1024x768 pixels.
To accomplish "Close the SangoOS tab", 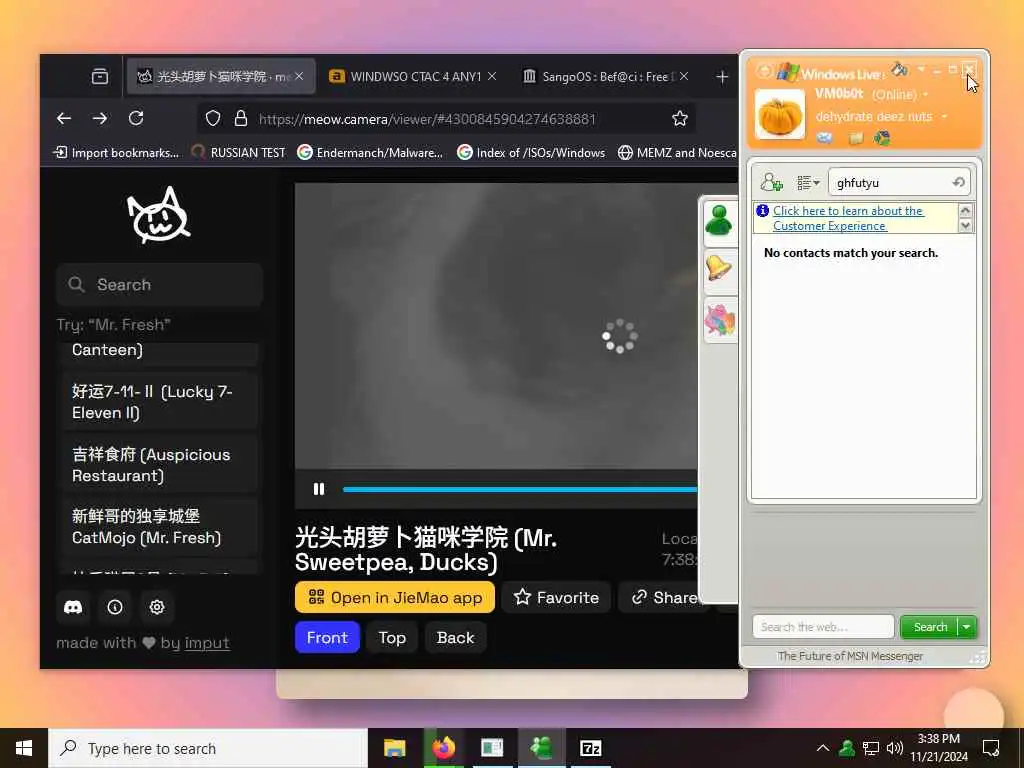I will (x=683, y=76).
